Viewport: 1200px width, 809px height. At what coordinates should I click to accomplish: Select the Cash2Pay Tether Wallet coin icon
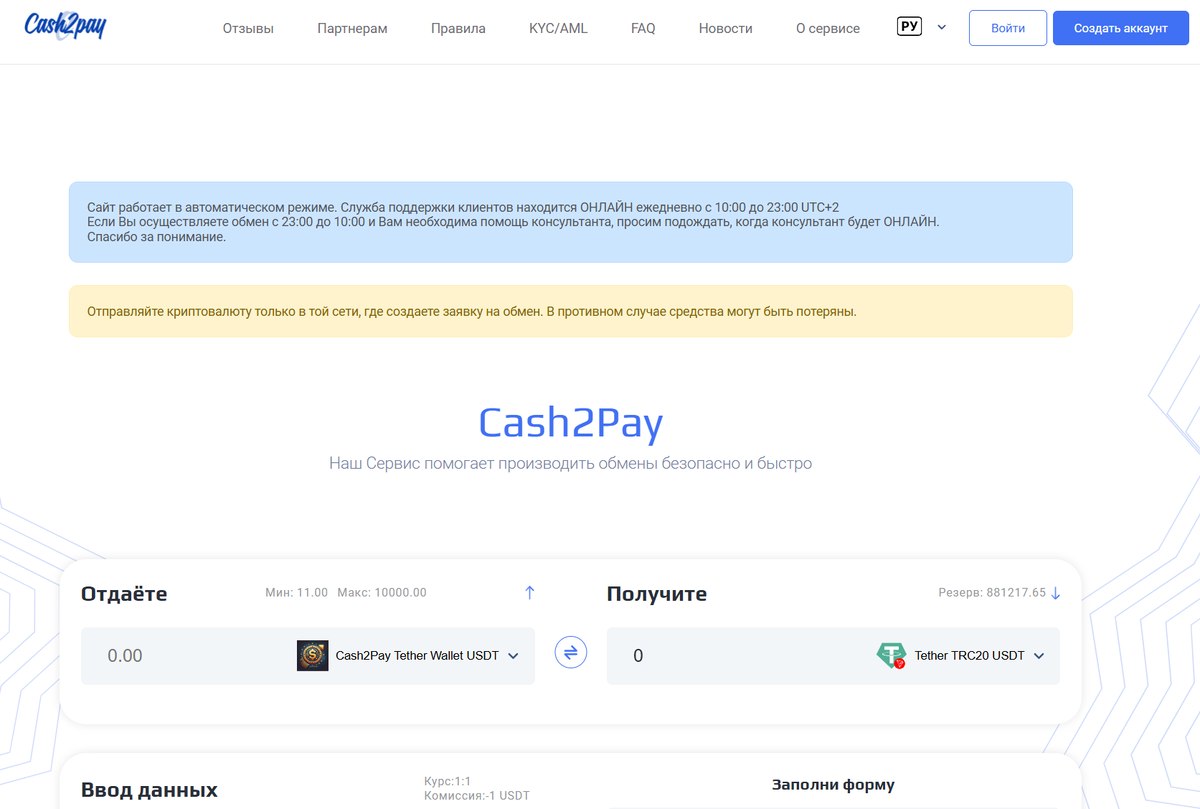312,655
